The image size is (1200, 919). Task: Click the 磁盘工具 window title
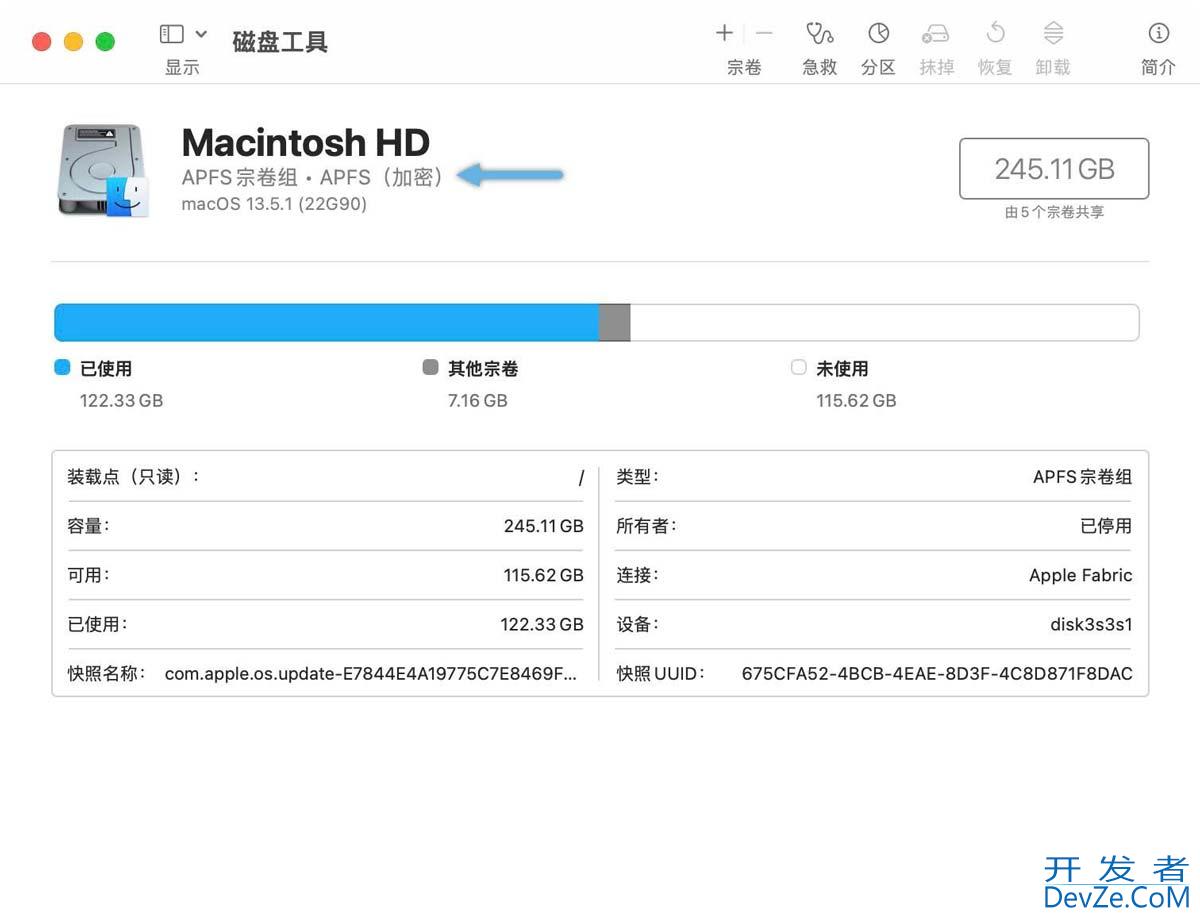point(280,42)
